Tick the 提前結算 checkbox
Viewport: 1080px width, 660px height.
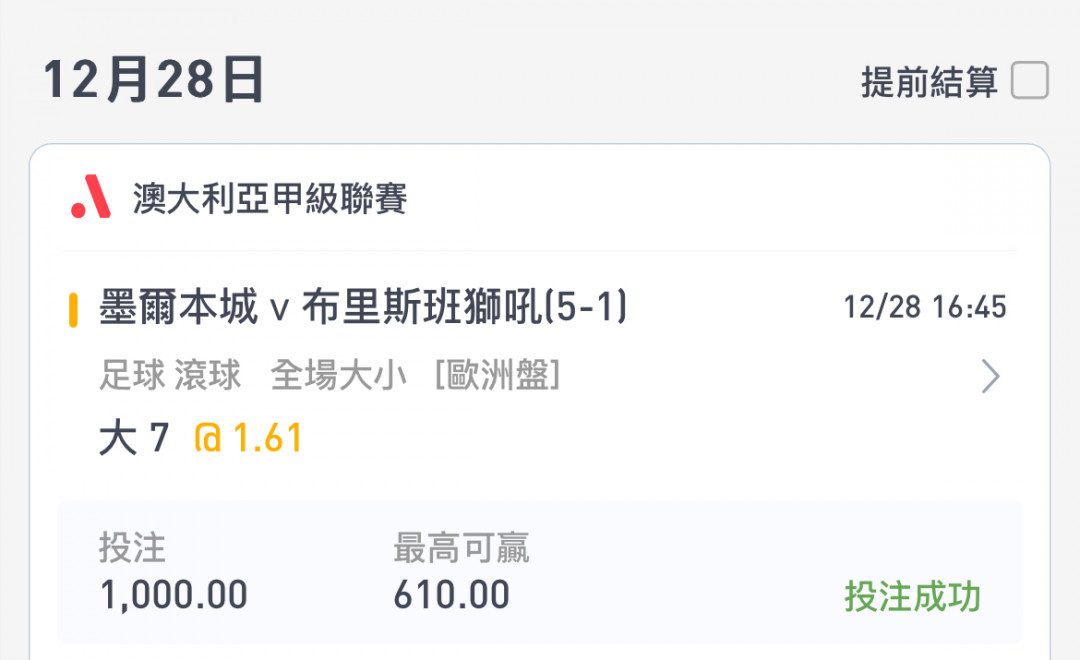(1030, 80)
